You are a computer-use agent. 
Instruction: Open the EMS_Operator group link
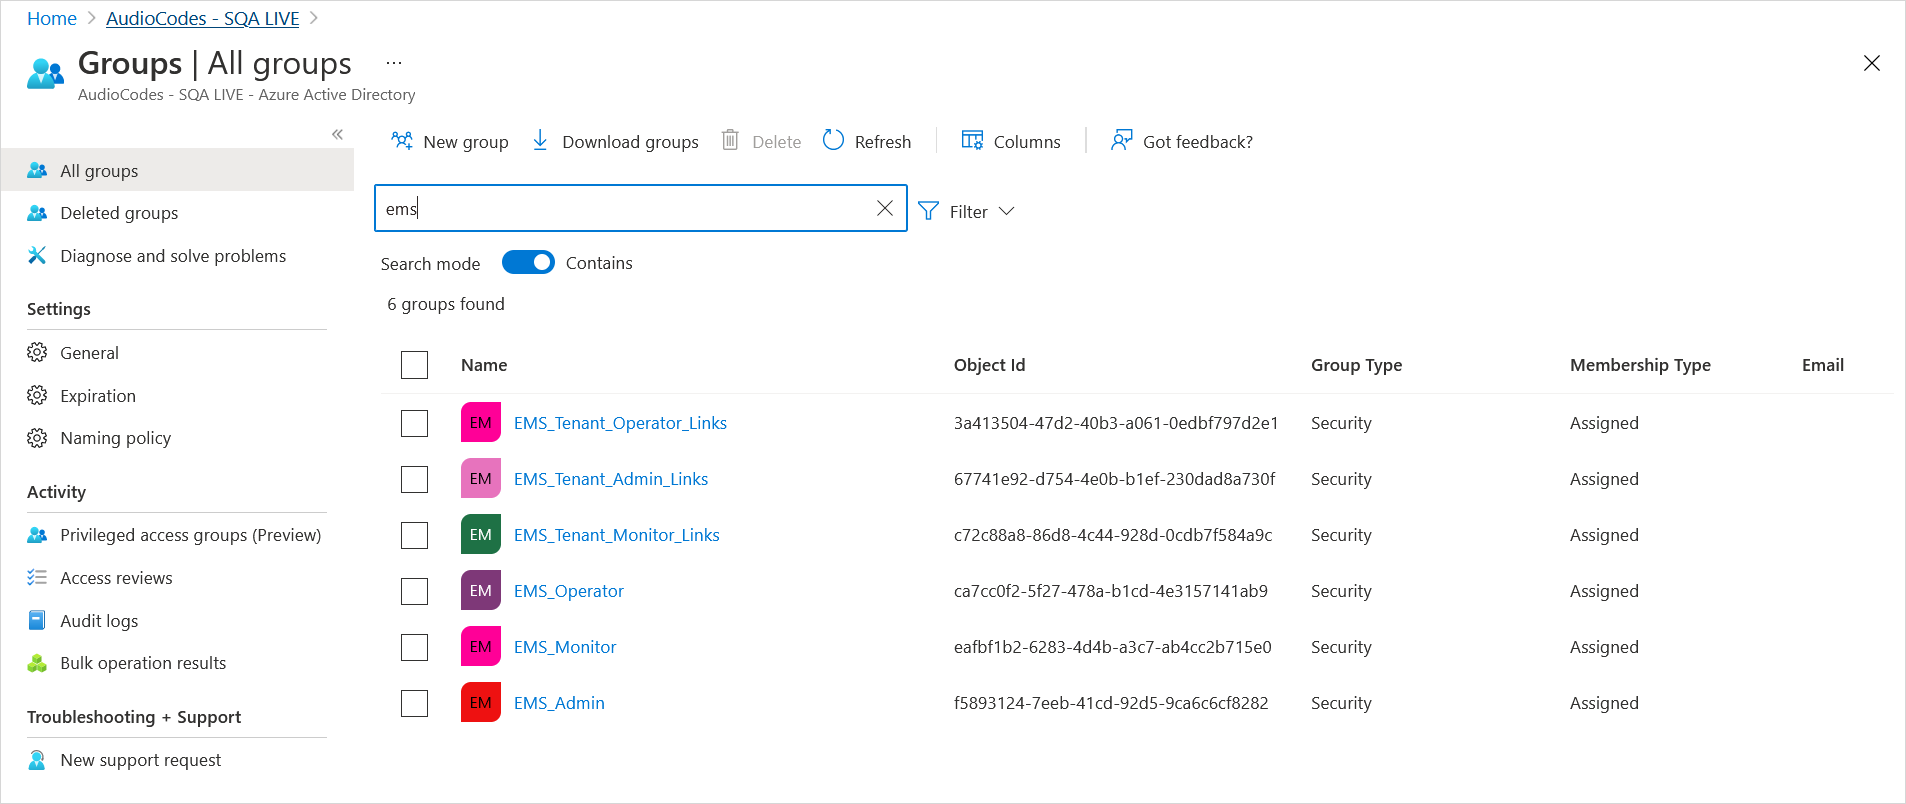tap(569, 591)
